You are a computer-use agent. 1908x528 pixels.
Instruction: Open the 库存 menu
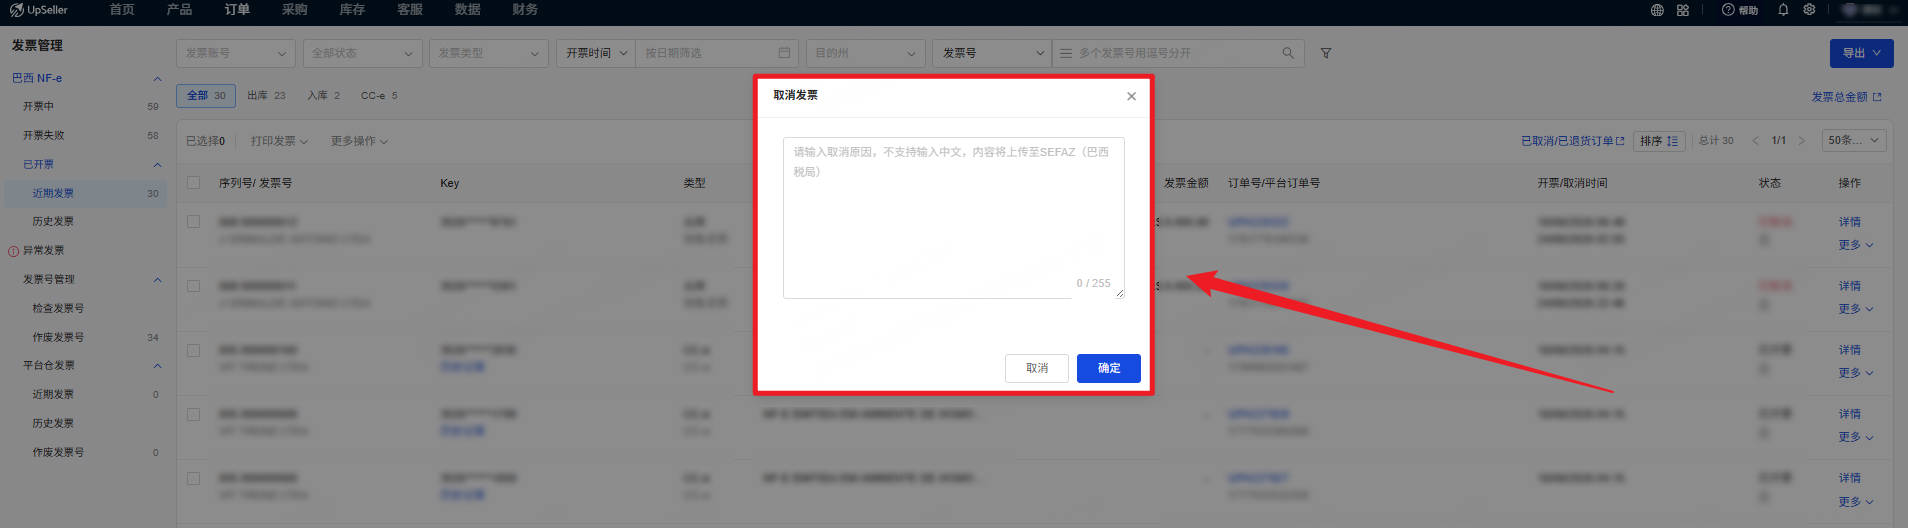[x=352, y=10]
